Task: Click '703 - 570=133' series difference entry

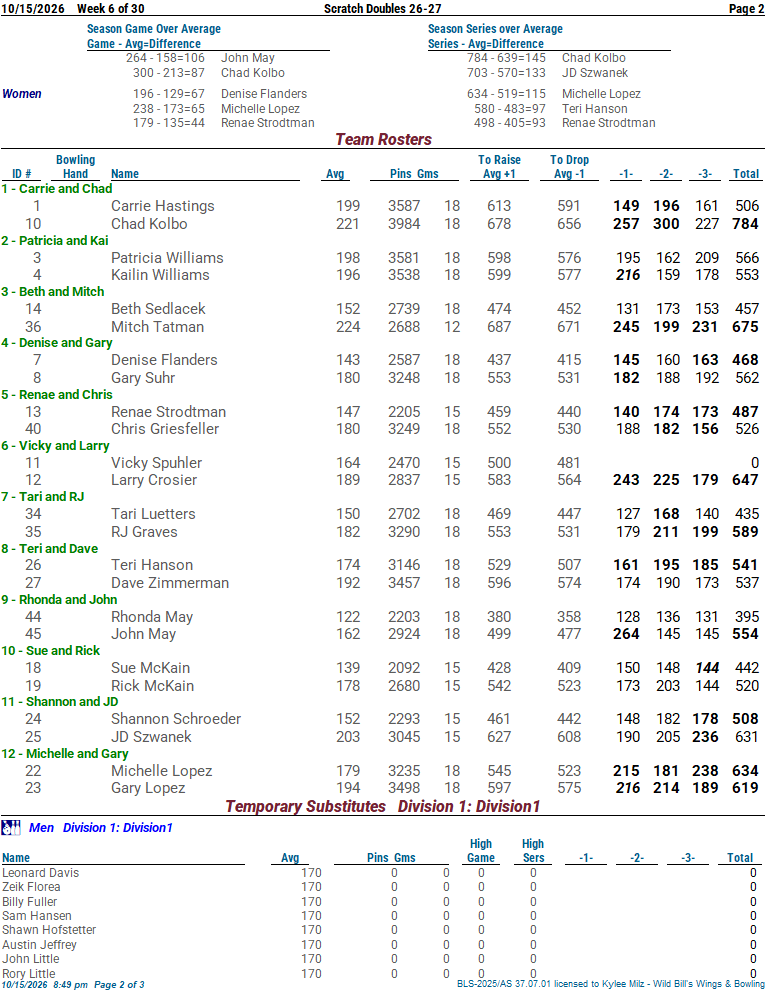Action: tap(506, 73)
